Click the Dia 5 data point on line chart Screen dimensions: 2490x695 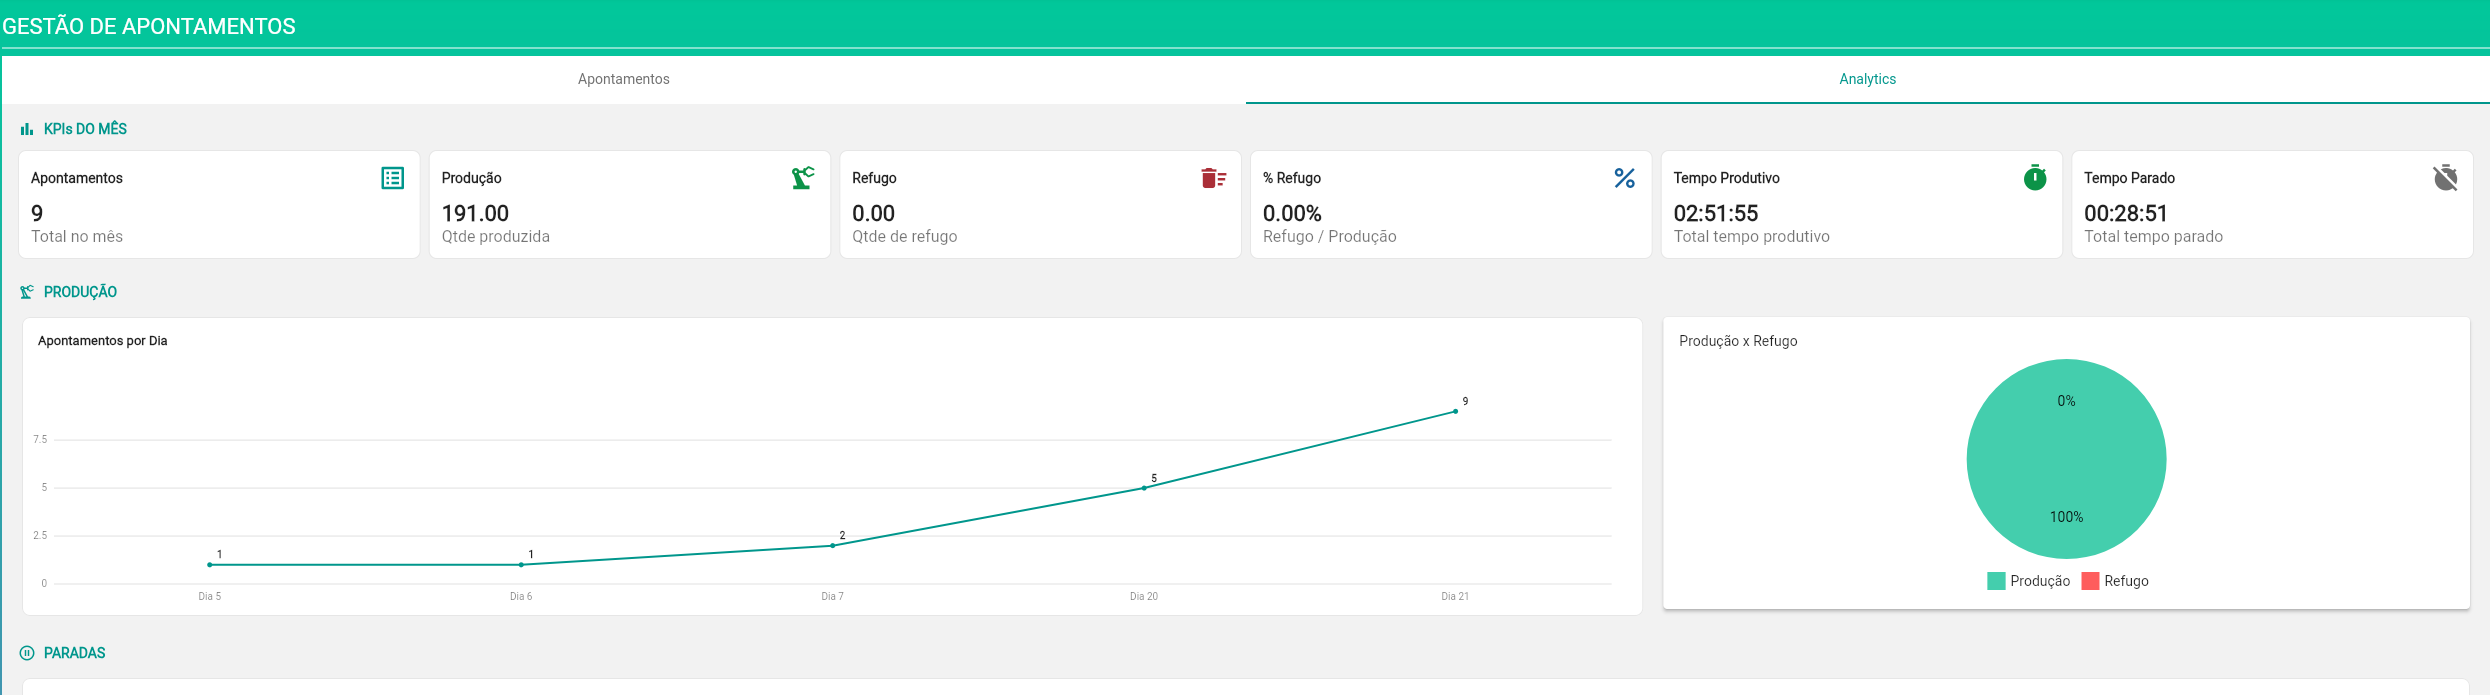click(210, 565)
